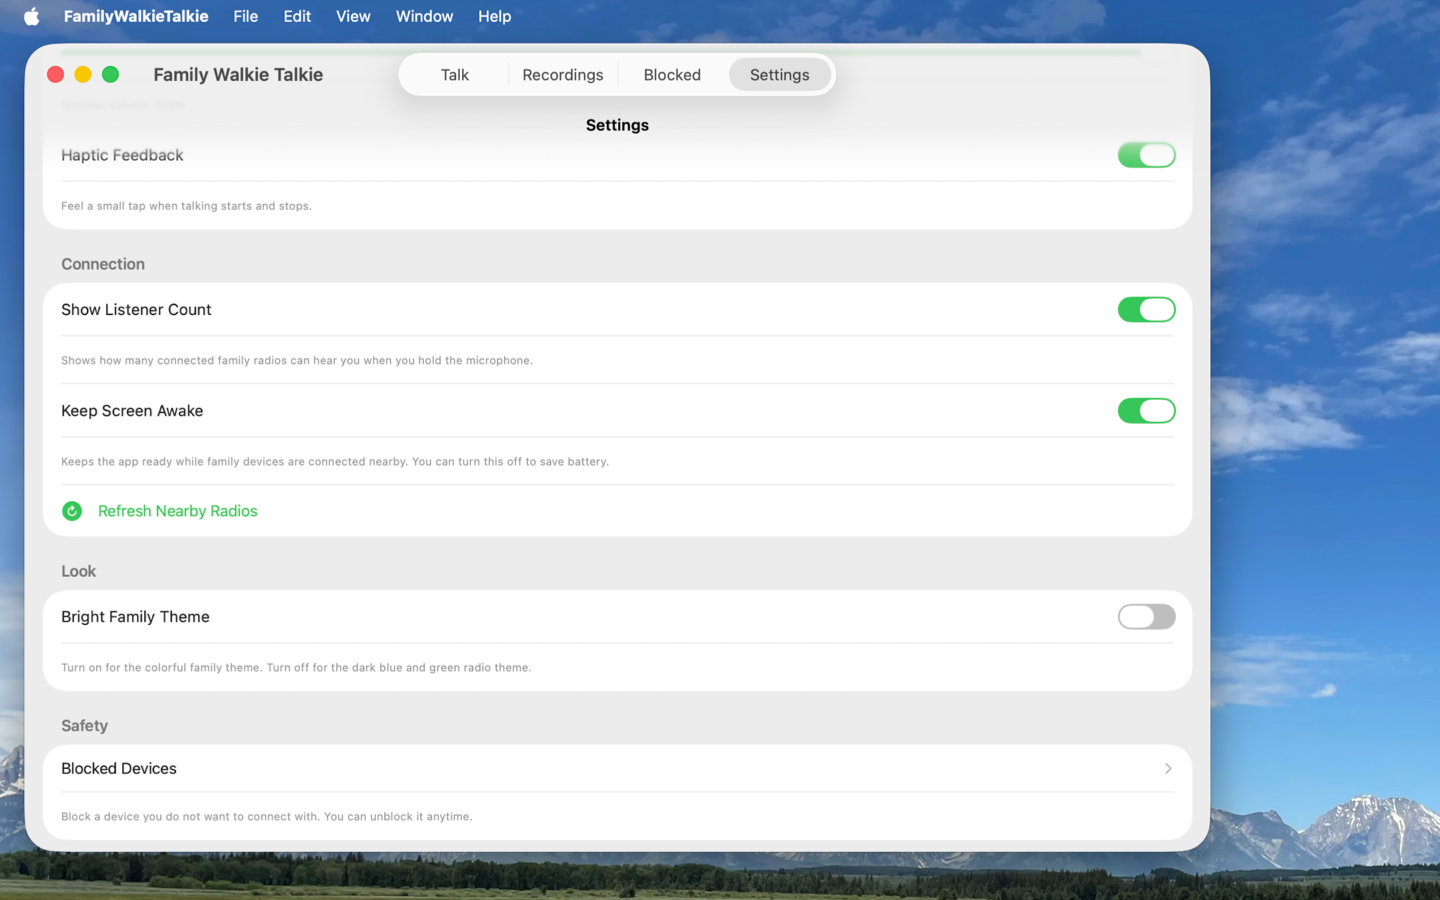Open the Edit menu
The height and width of the screenshot is (900, 1440).
coord(297,16)
